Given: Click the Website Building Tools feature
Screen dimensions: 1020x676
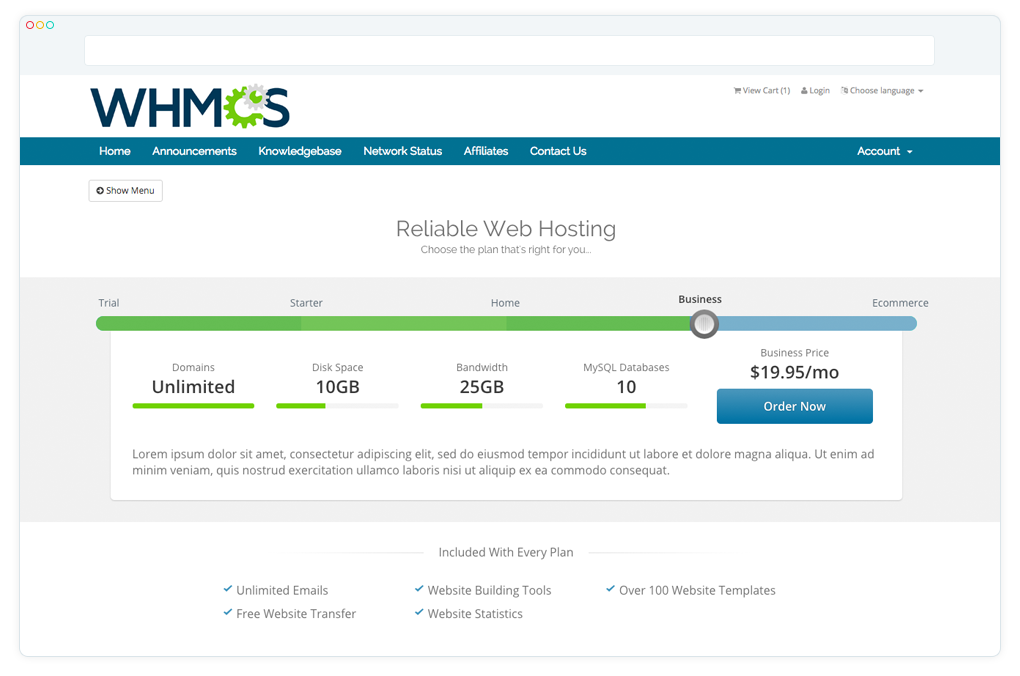Looking at the screenshot, I should point(489,590).
